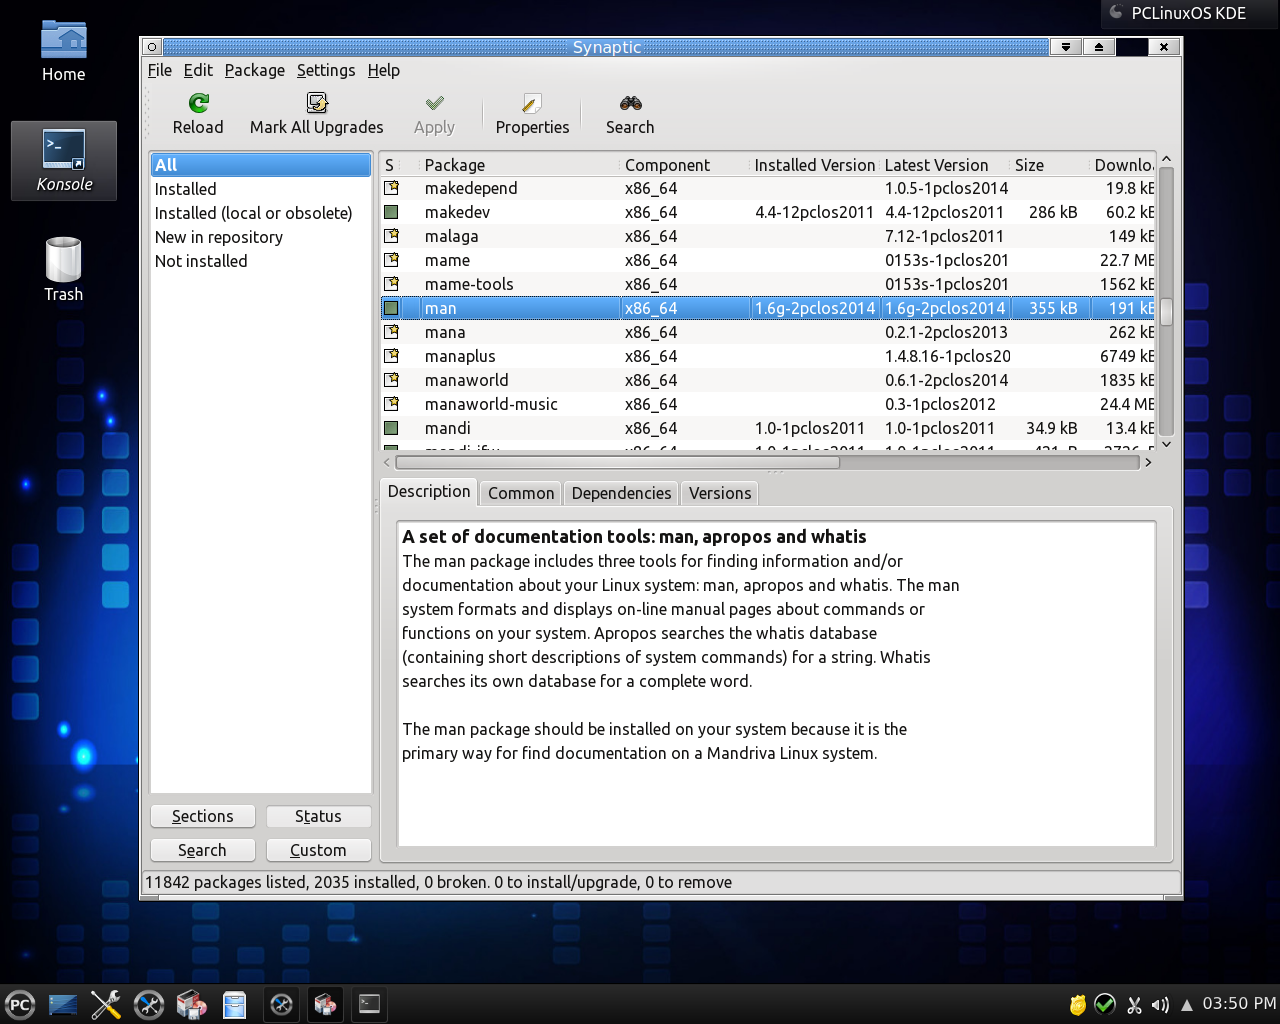1280x1024 pixels.
Task: Select the Description tab
Action: click(x=429, y=491)
